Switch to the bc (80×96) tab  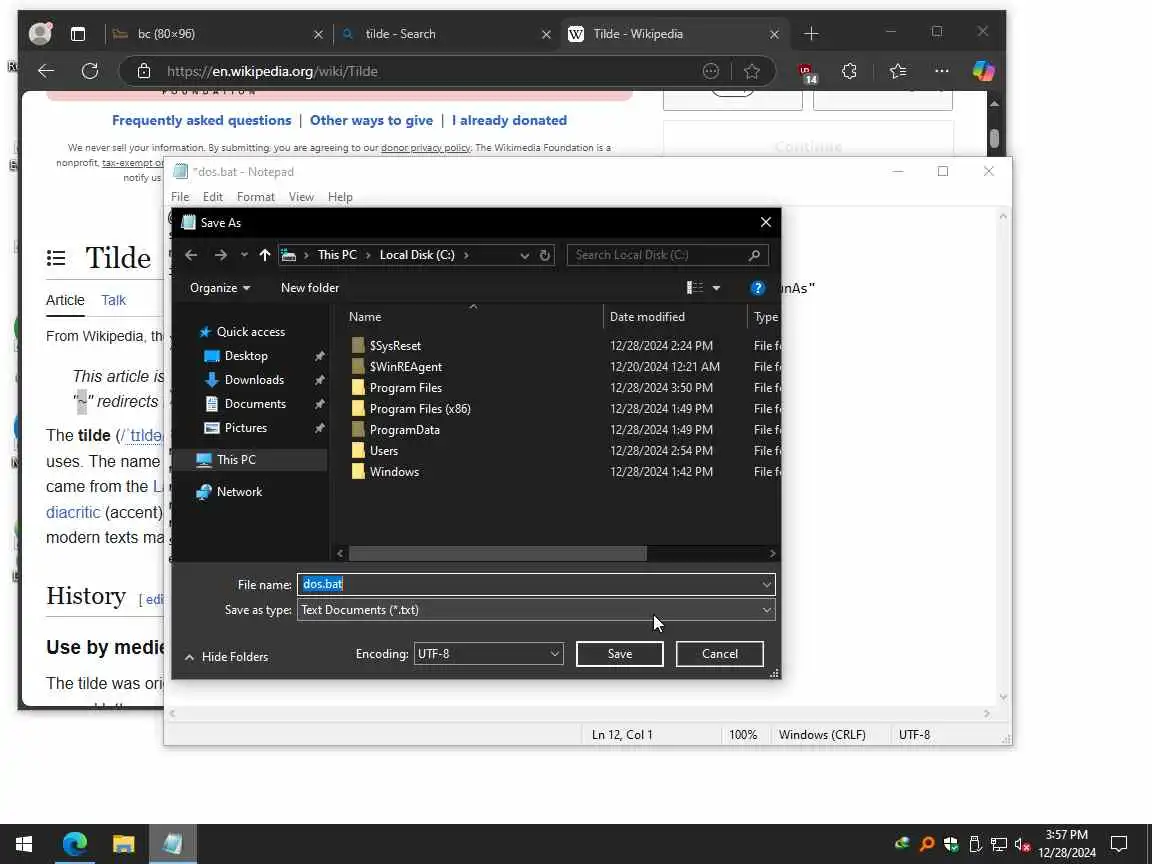coord(217,34)
